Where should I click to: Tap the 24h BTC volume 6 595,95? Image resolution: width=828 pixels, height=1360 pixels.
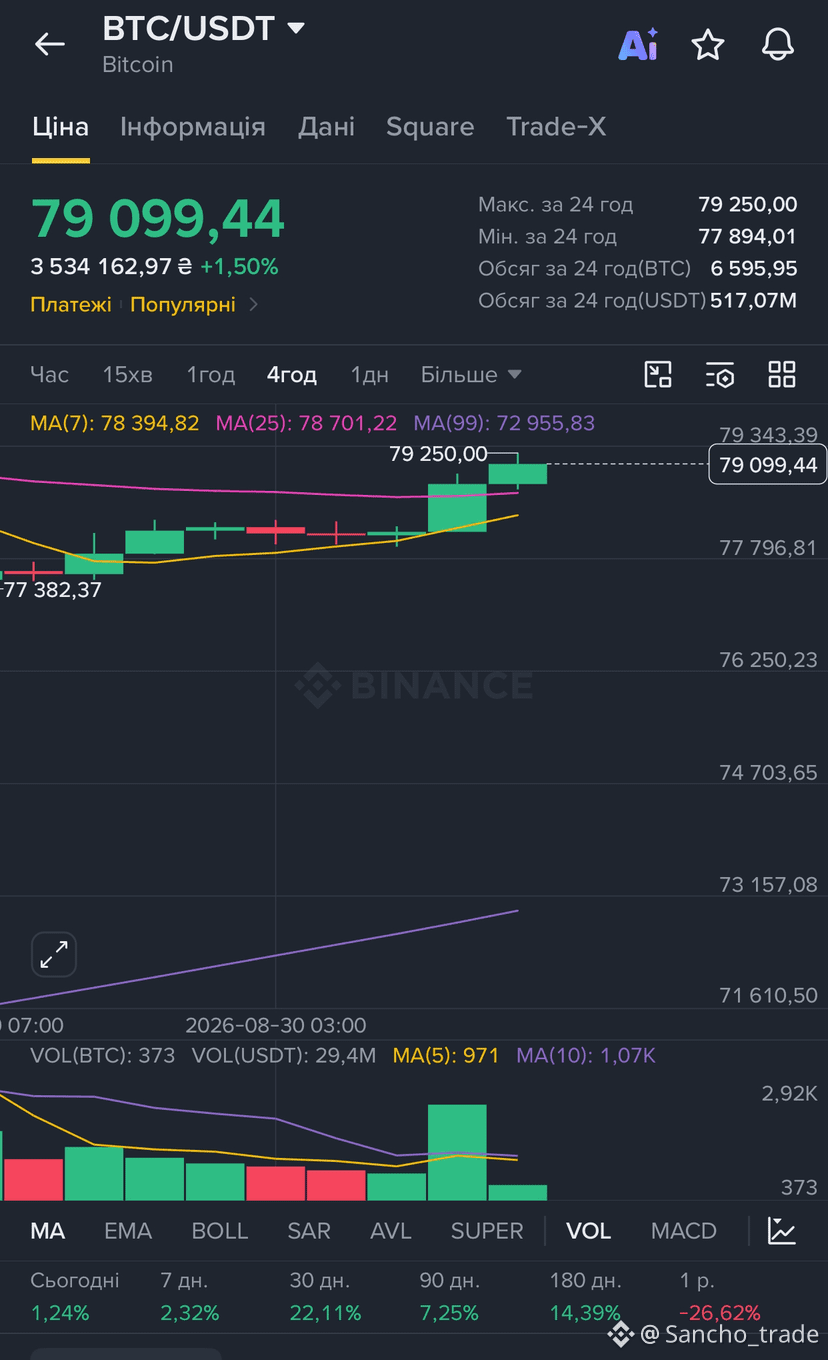click(754, 269)
